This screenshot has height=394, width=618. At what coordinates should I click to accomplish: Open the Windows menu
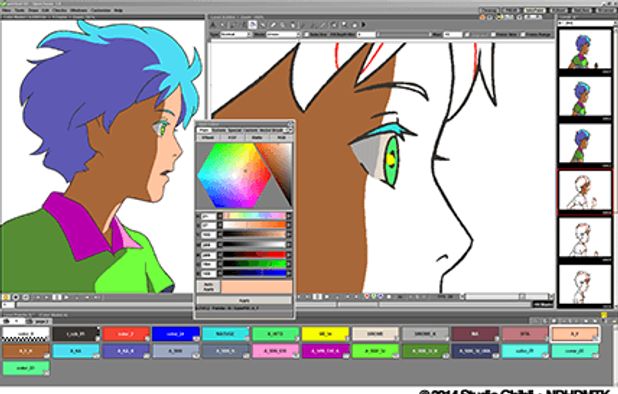coord(78,10)
